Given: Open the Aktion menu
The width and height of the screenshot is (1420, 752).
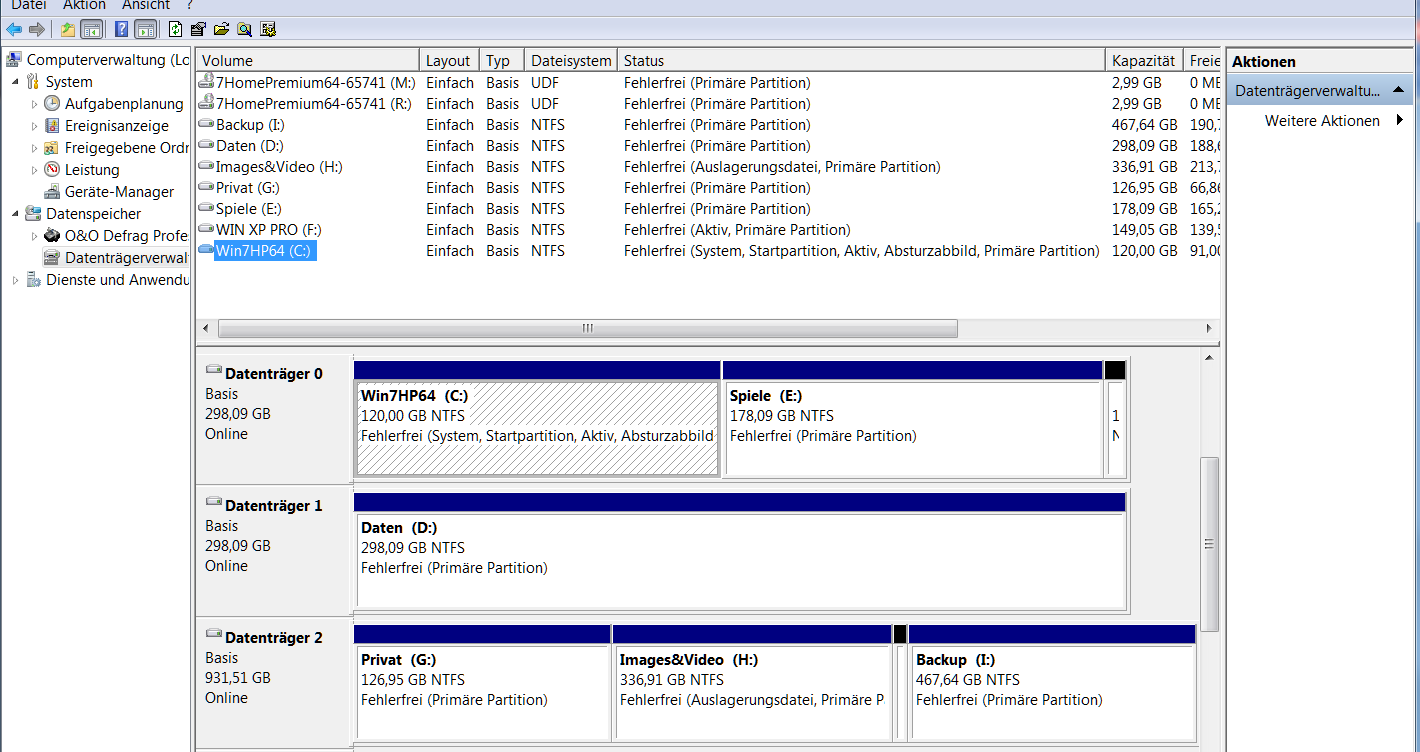Looking at the screenshot, I should click(x=84, y=6).
